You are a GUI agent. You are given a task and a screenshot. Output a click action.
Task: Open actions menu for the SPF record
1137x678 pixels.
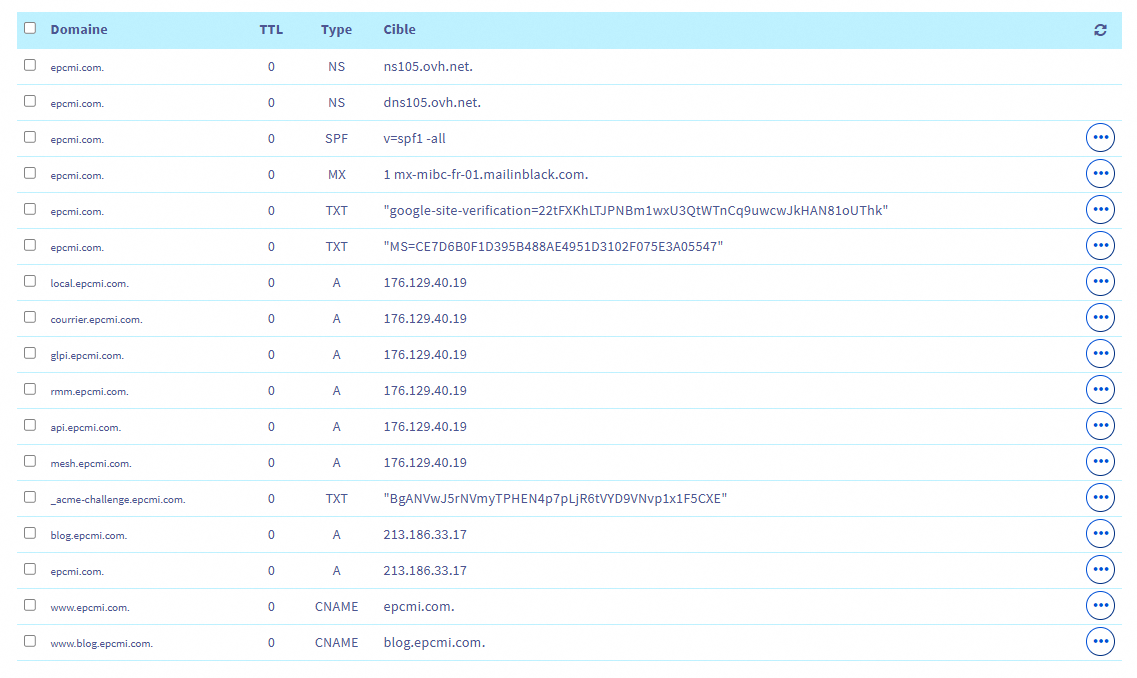pyautogui.click(x=1100, y=138)
